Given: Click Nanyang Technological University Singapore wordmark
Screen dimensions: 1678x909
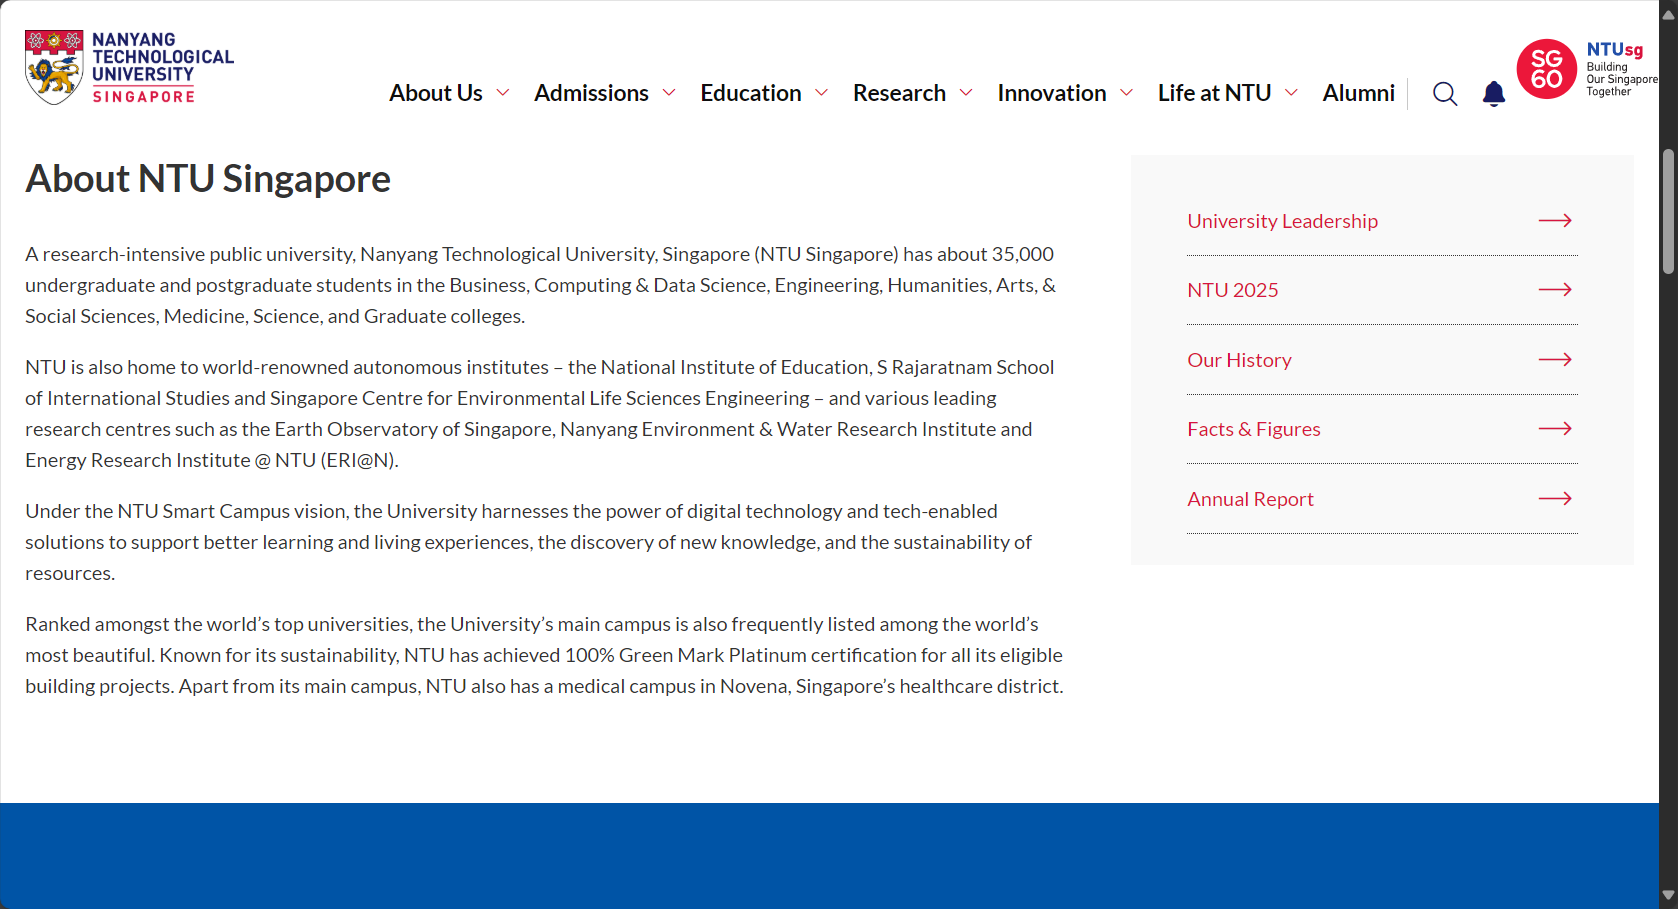Looking at the screenshot, I should point(163,67).
